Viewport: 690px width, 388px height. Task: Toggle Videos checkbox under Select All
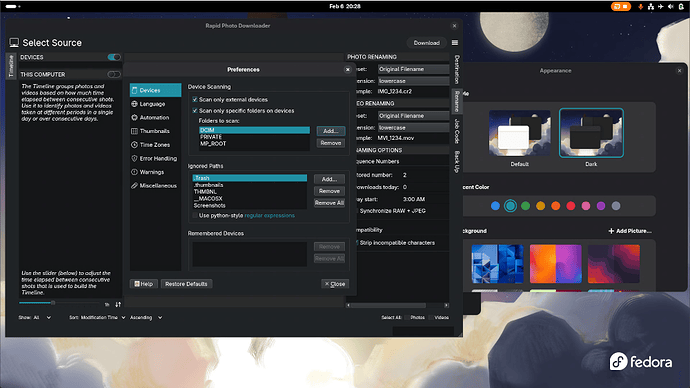(431, 317)
